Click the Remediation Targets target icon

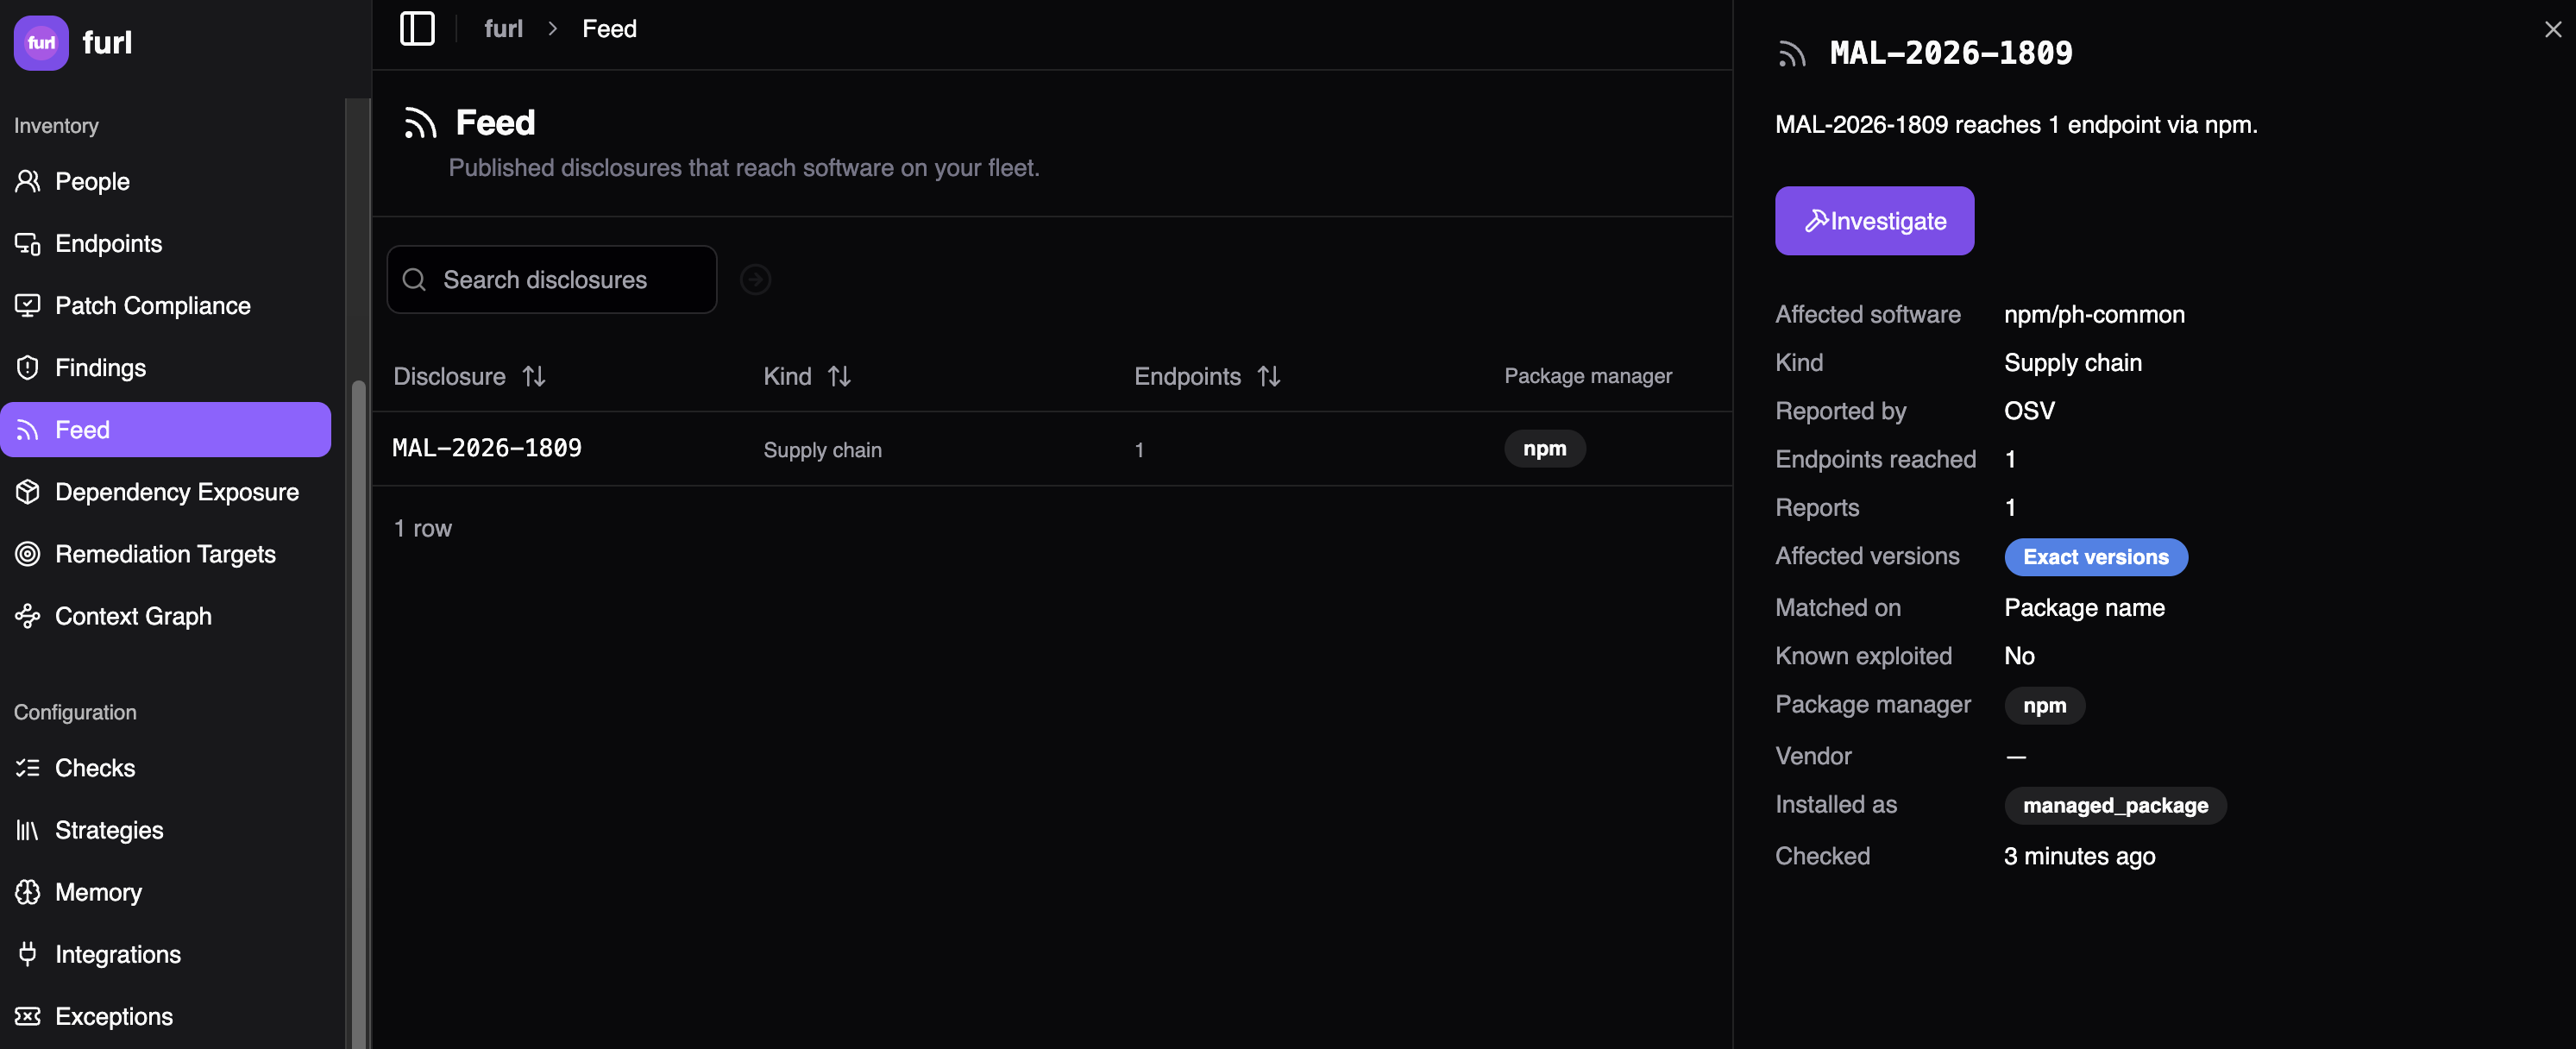[28, 553]
